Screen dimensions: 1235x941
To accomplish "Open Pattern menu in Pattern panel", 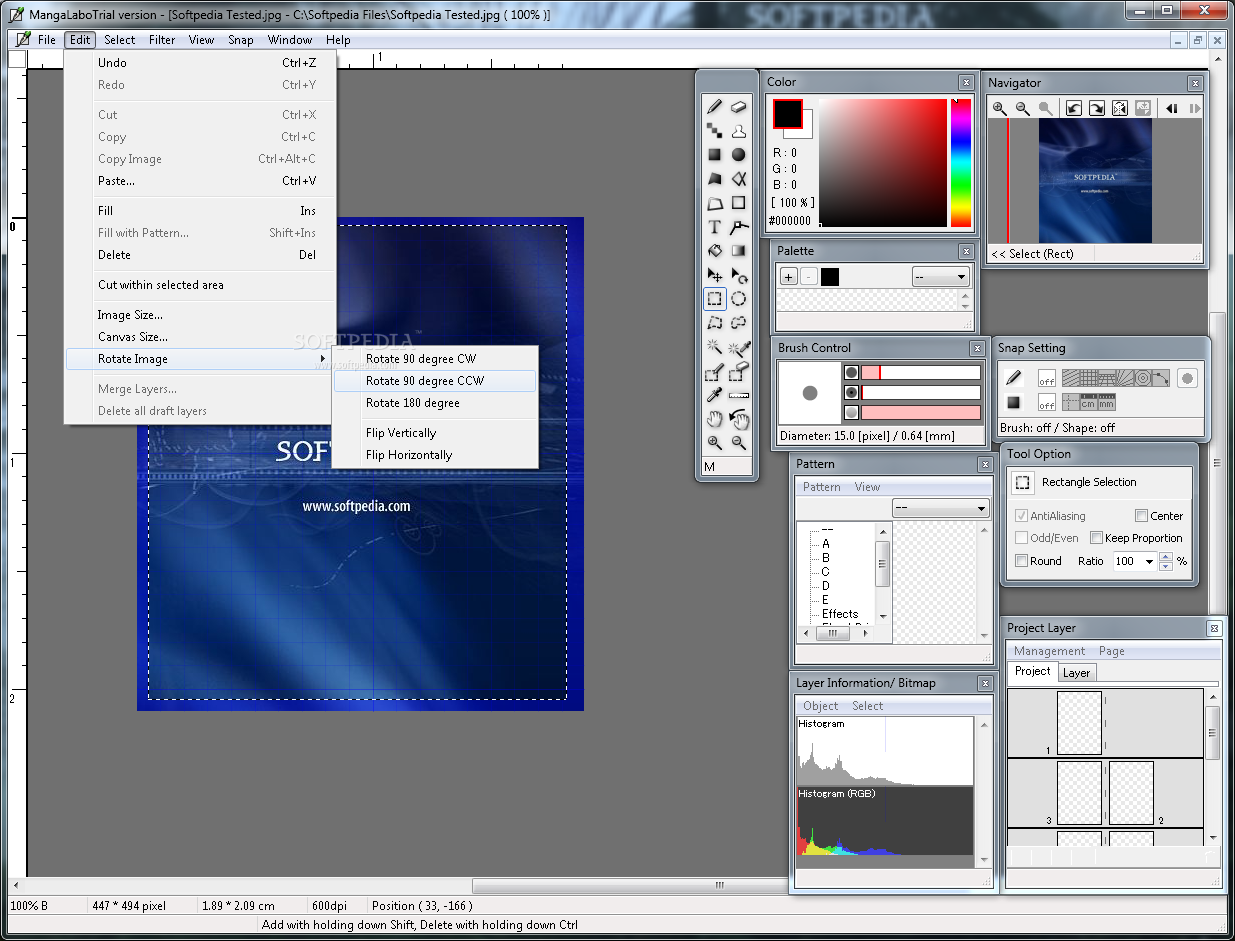I will point(822,487).
